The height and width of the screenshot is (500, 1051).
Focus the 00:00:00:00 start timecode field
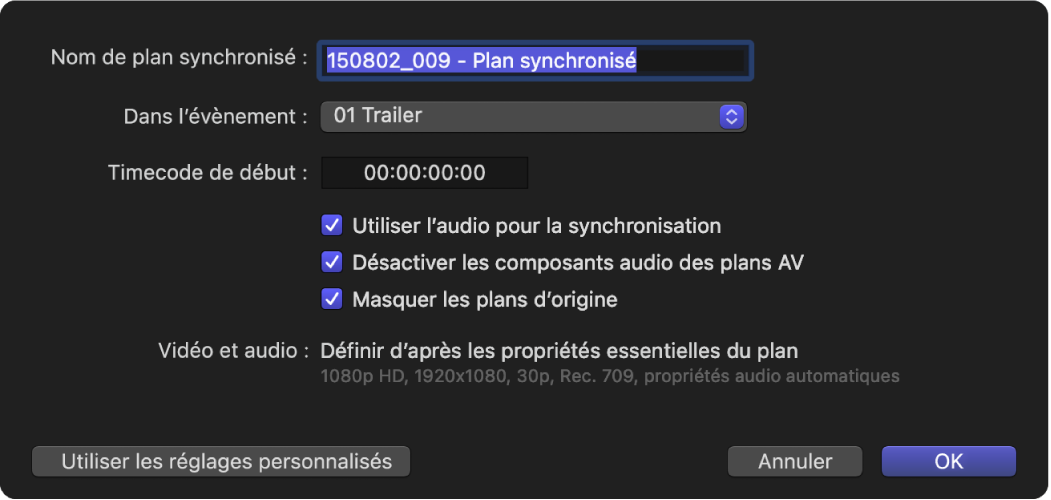click(424, 173)
